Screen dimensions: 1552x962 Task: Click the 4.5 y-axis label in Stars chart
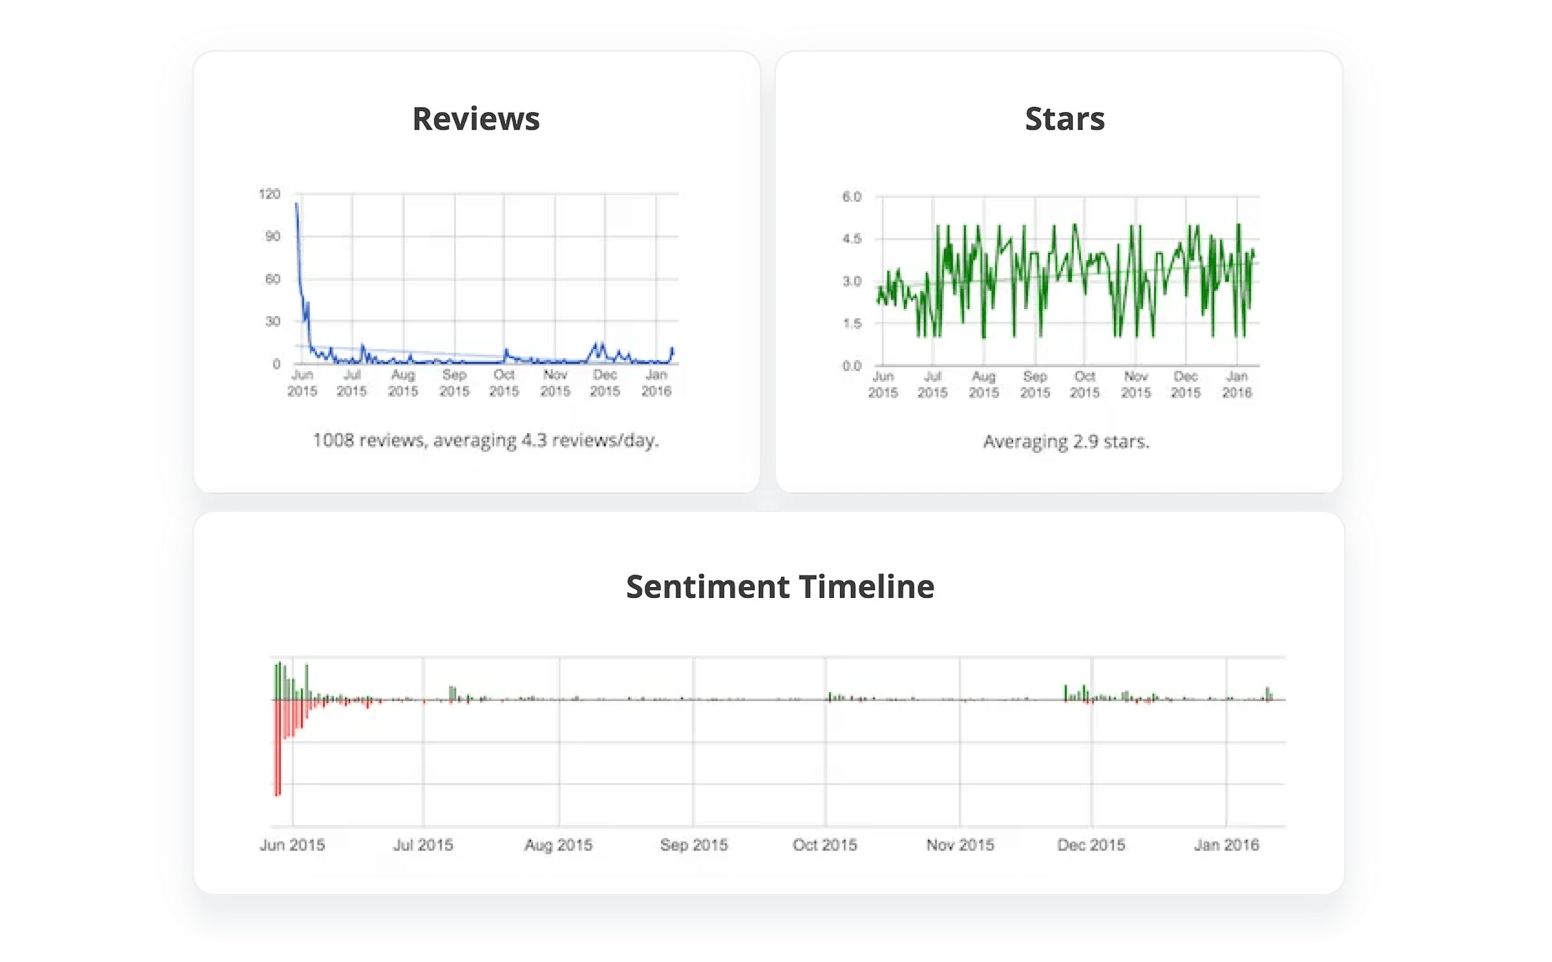tap(851, 239)
